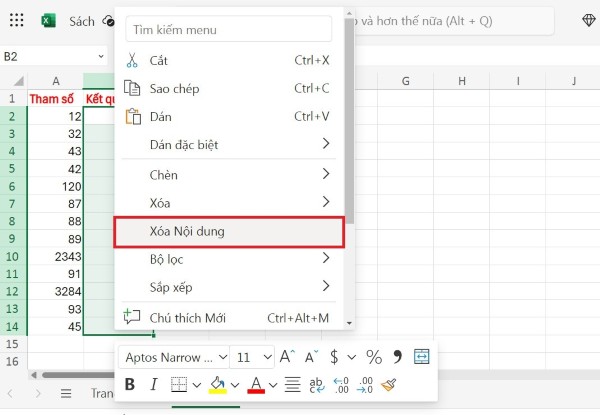Viewport: 600px width, 415px height.
Task: Click the Sách workbook title
Action: [x=82, y=21]
